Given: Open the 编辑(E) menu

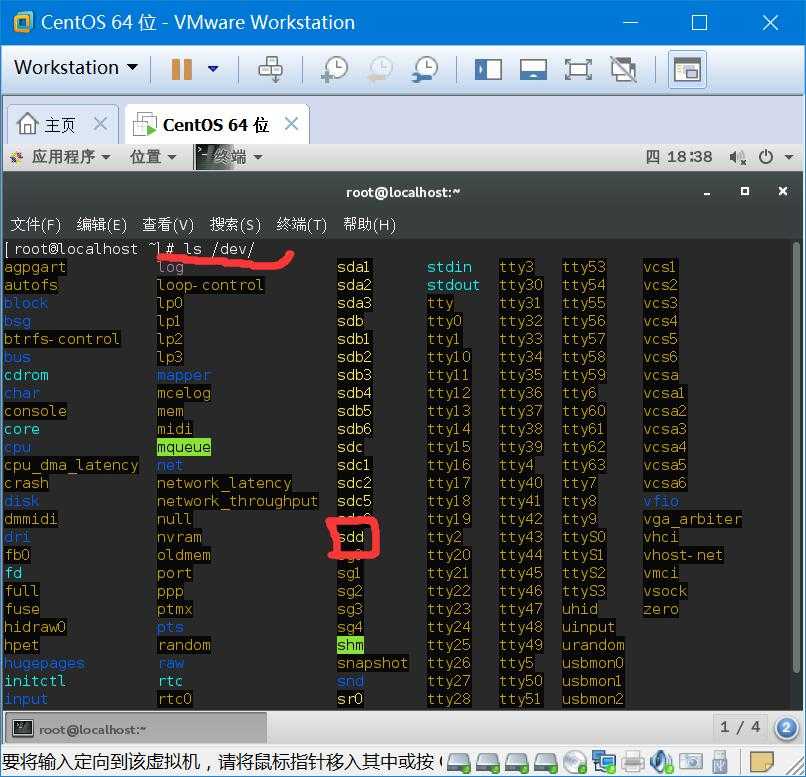Looking at the screenshot, I should (101, 225).
